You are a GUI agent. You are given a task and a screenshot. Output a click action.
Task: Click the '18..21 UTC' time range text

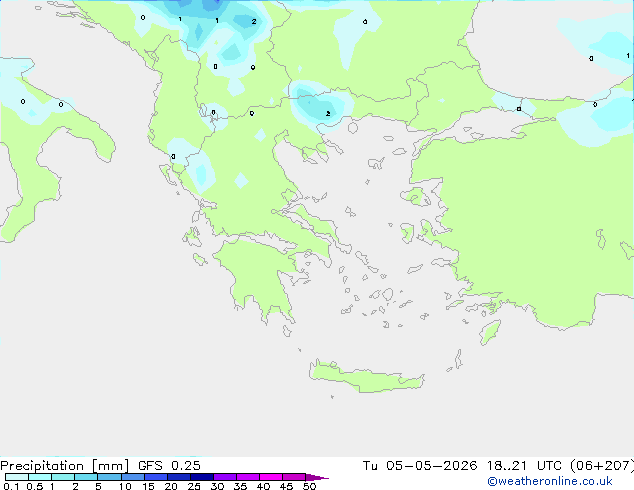click(524, 466)
